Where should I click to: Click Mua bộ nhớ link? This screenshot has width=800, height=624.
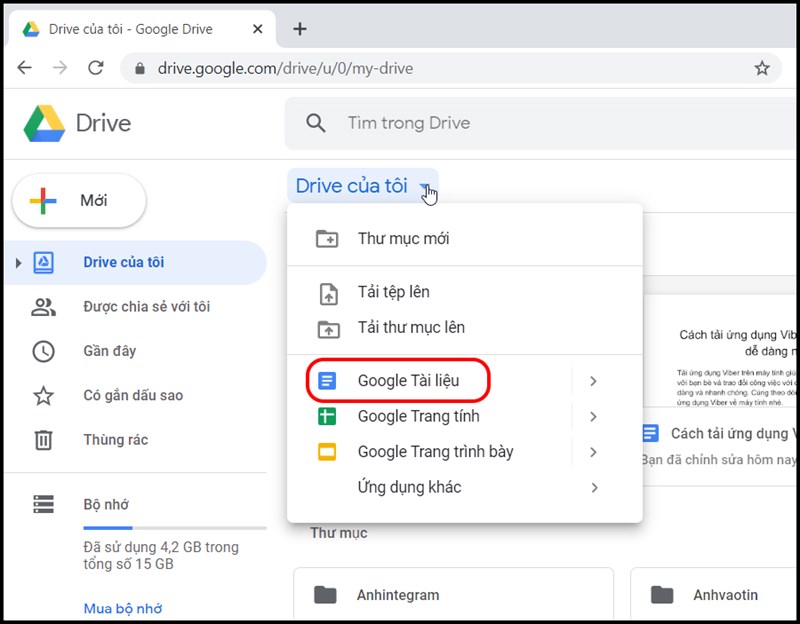coord(122,608)
